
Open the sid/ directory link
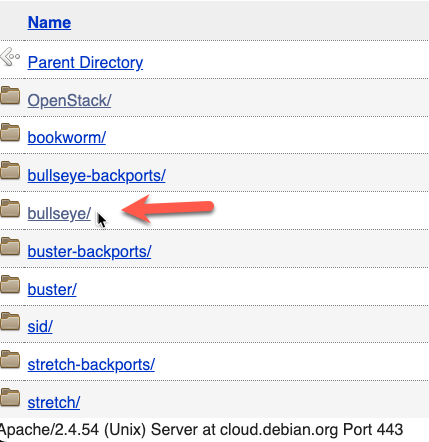click(x=40, y=327)
